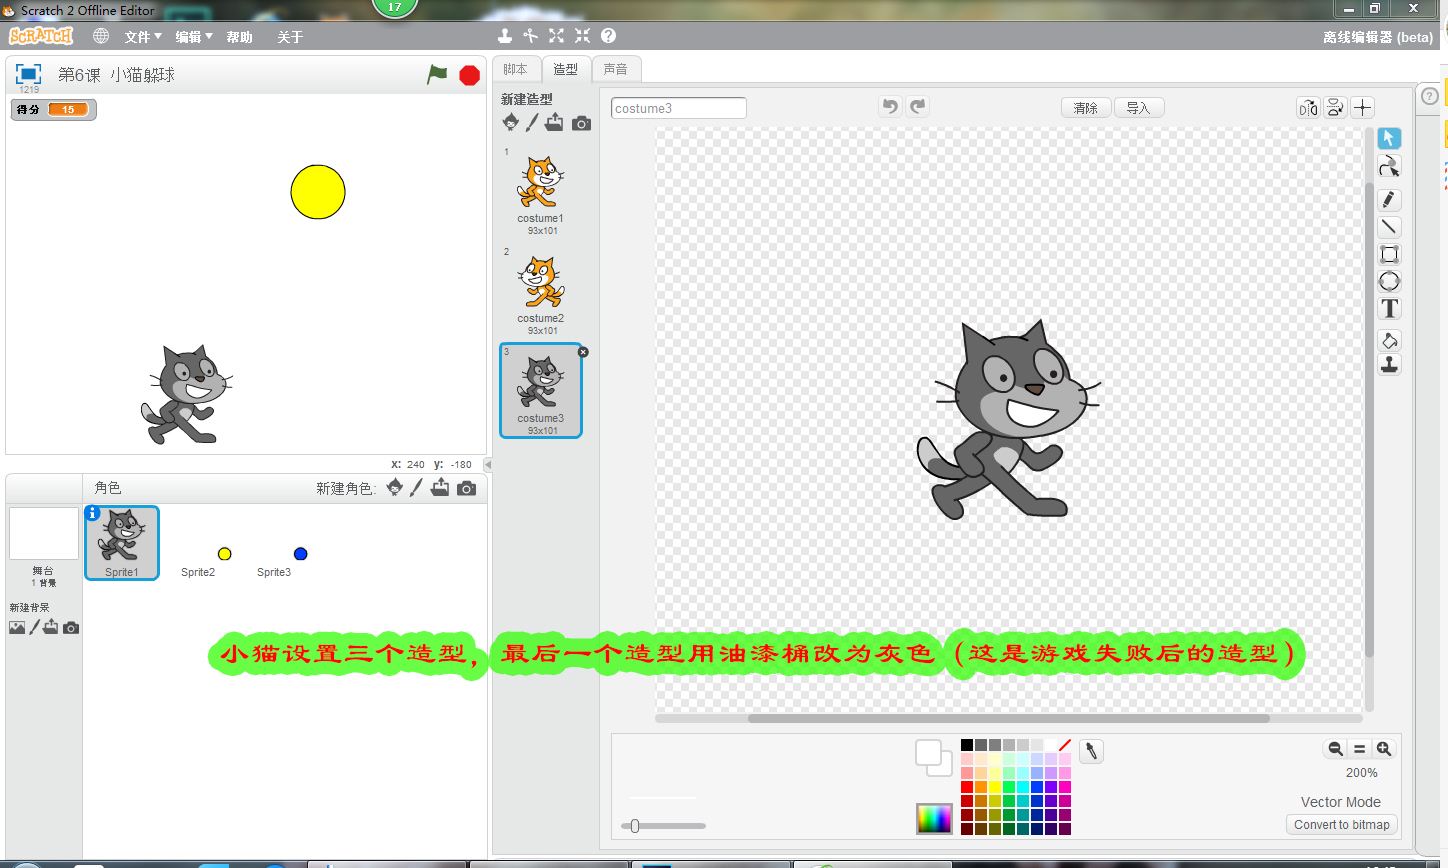Upload backdrop from file
Viewport: 1448px width, 868px height.
pos(51,627)
